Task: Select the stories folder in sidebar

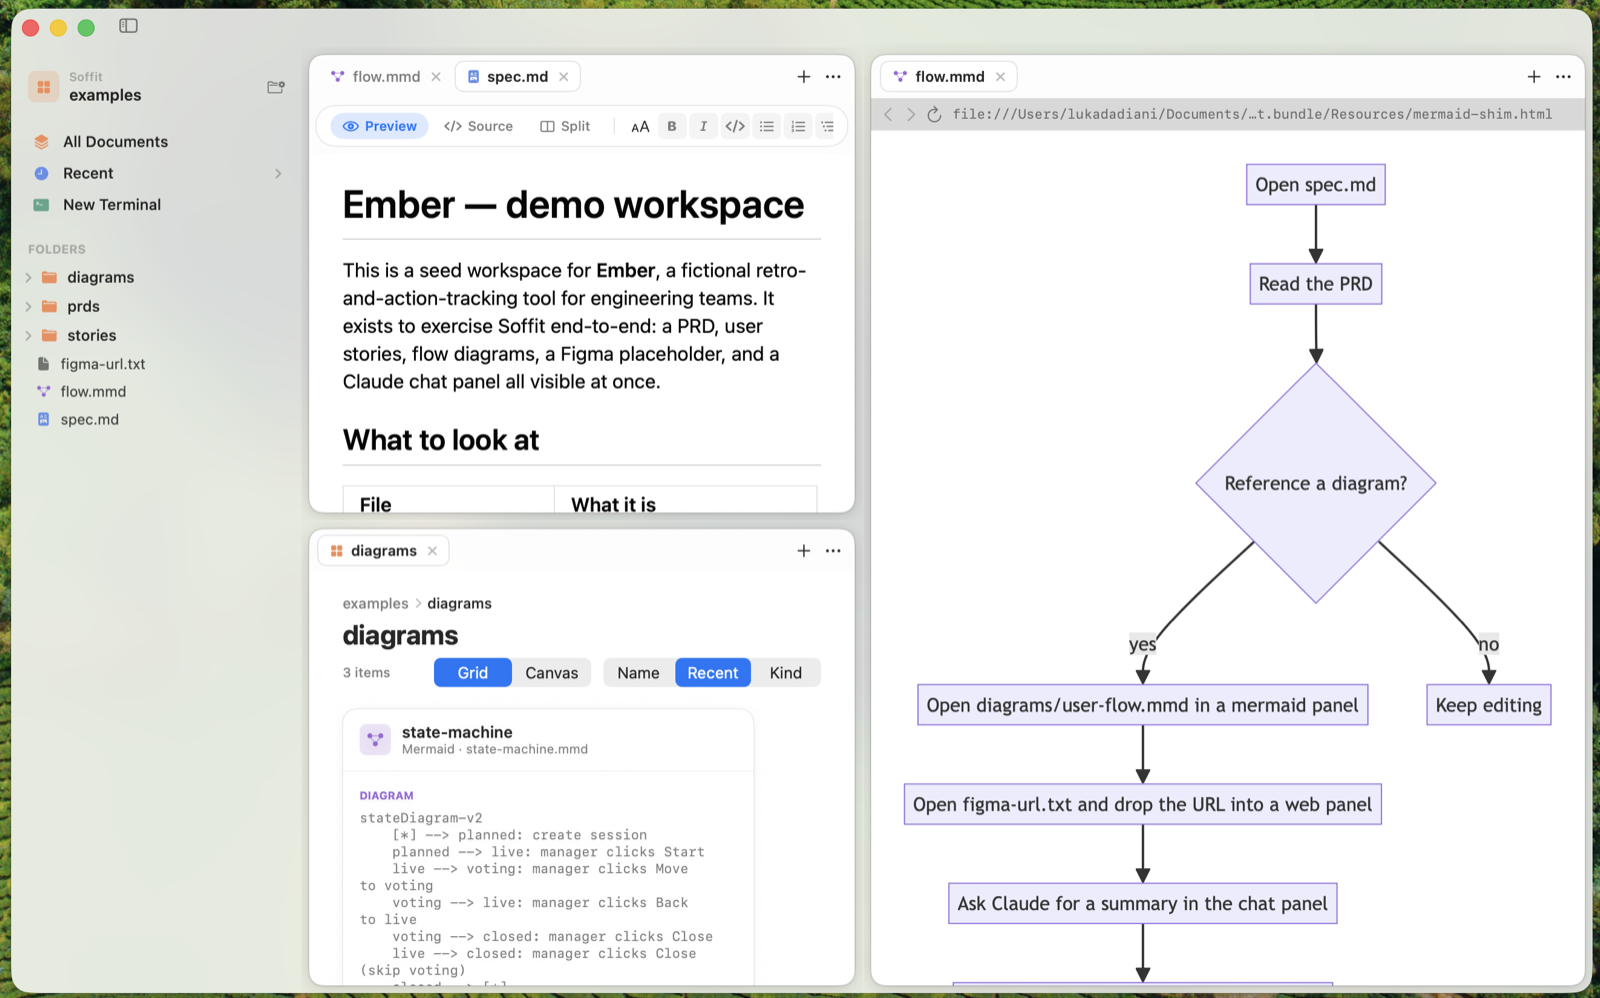Action: 91,335
